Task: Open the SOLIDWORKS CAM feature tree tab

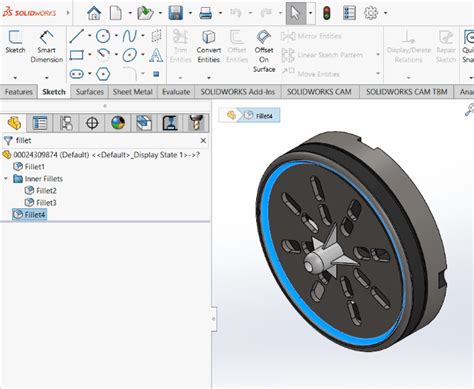Action: point(144,123)
